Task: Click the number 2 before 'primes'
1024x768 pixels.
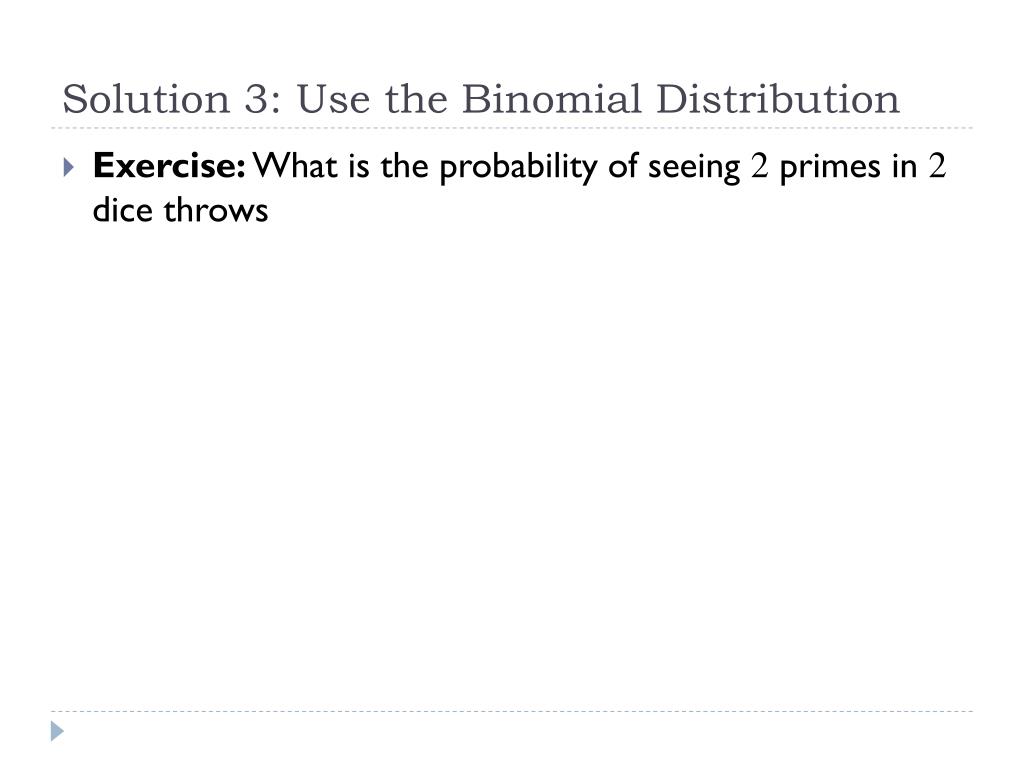Action: click(x=759, y=166)
